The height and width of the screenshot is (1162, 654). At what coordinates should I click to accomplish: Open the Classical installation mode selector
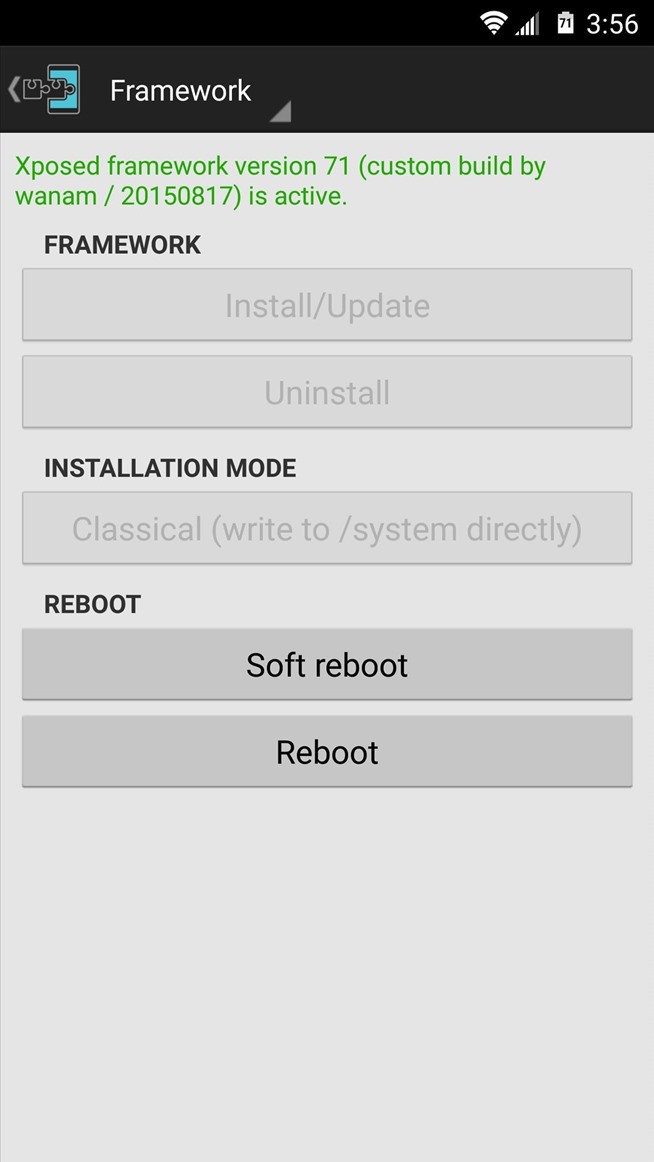tap(327, 528)
